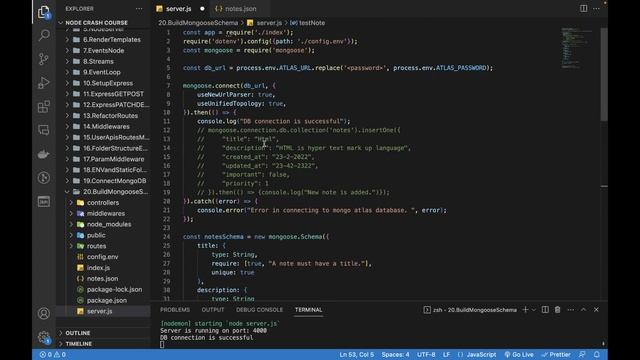Open the Accounts menu icon
640x360 pixels.
(x=44, y=313)
